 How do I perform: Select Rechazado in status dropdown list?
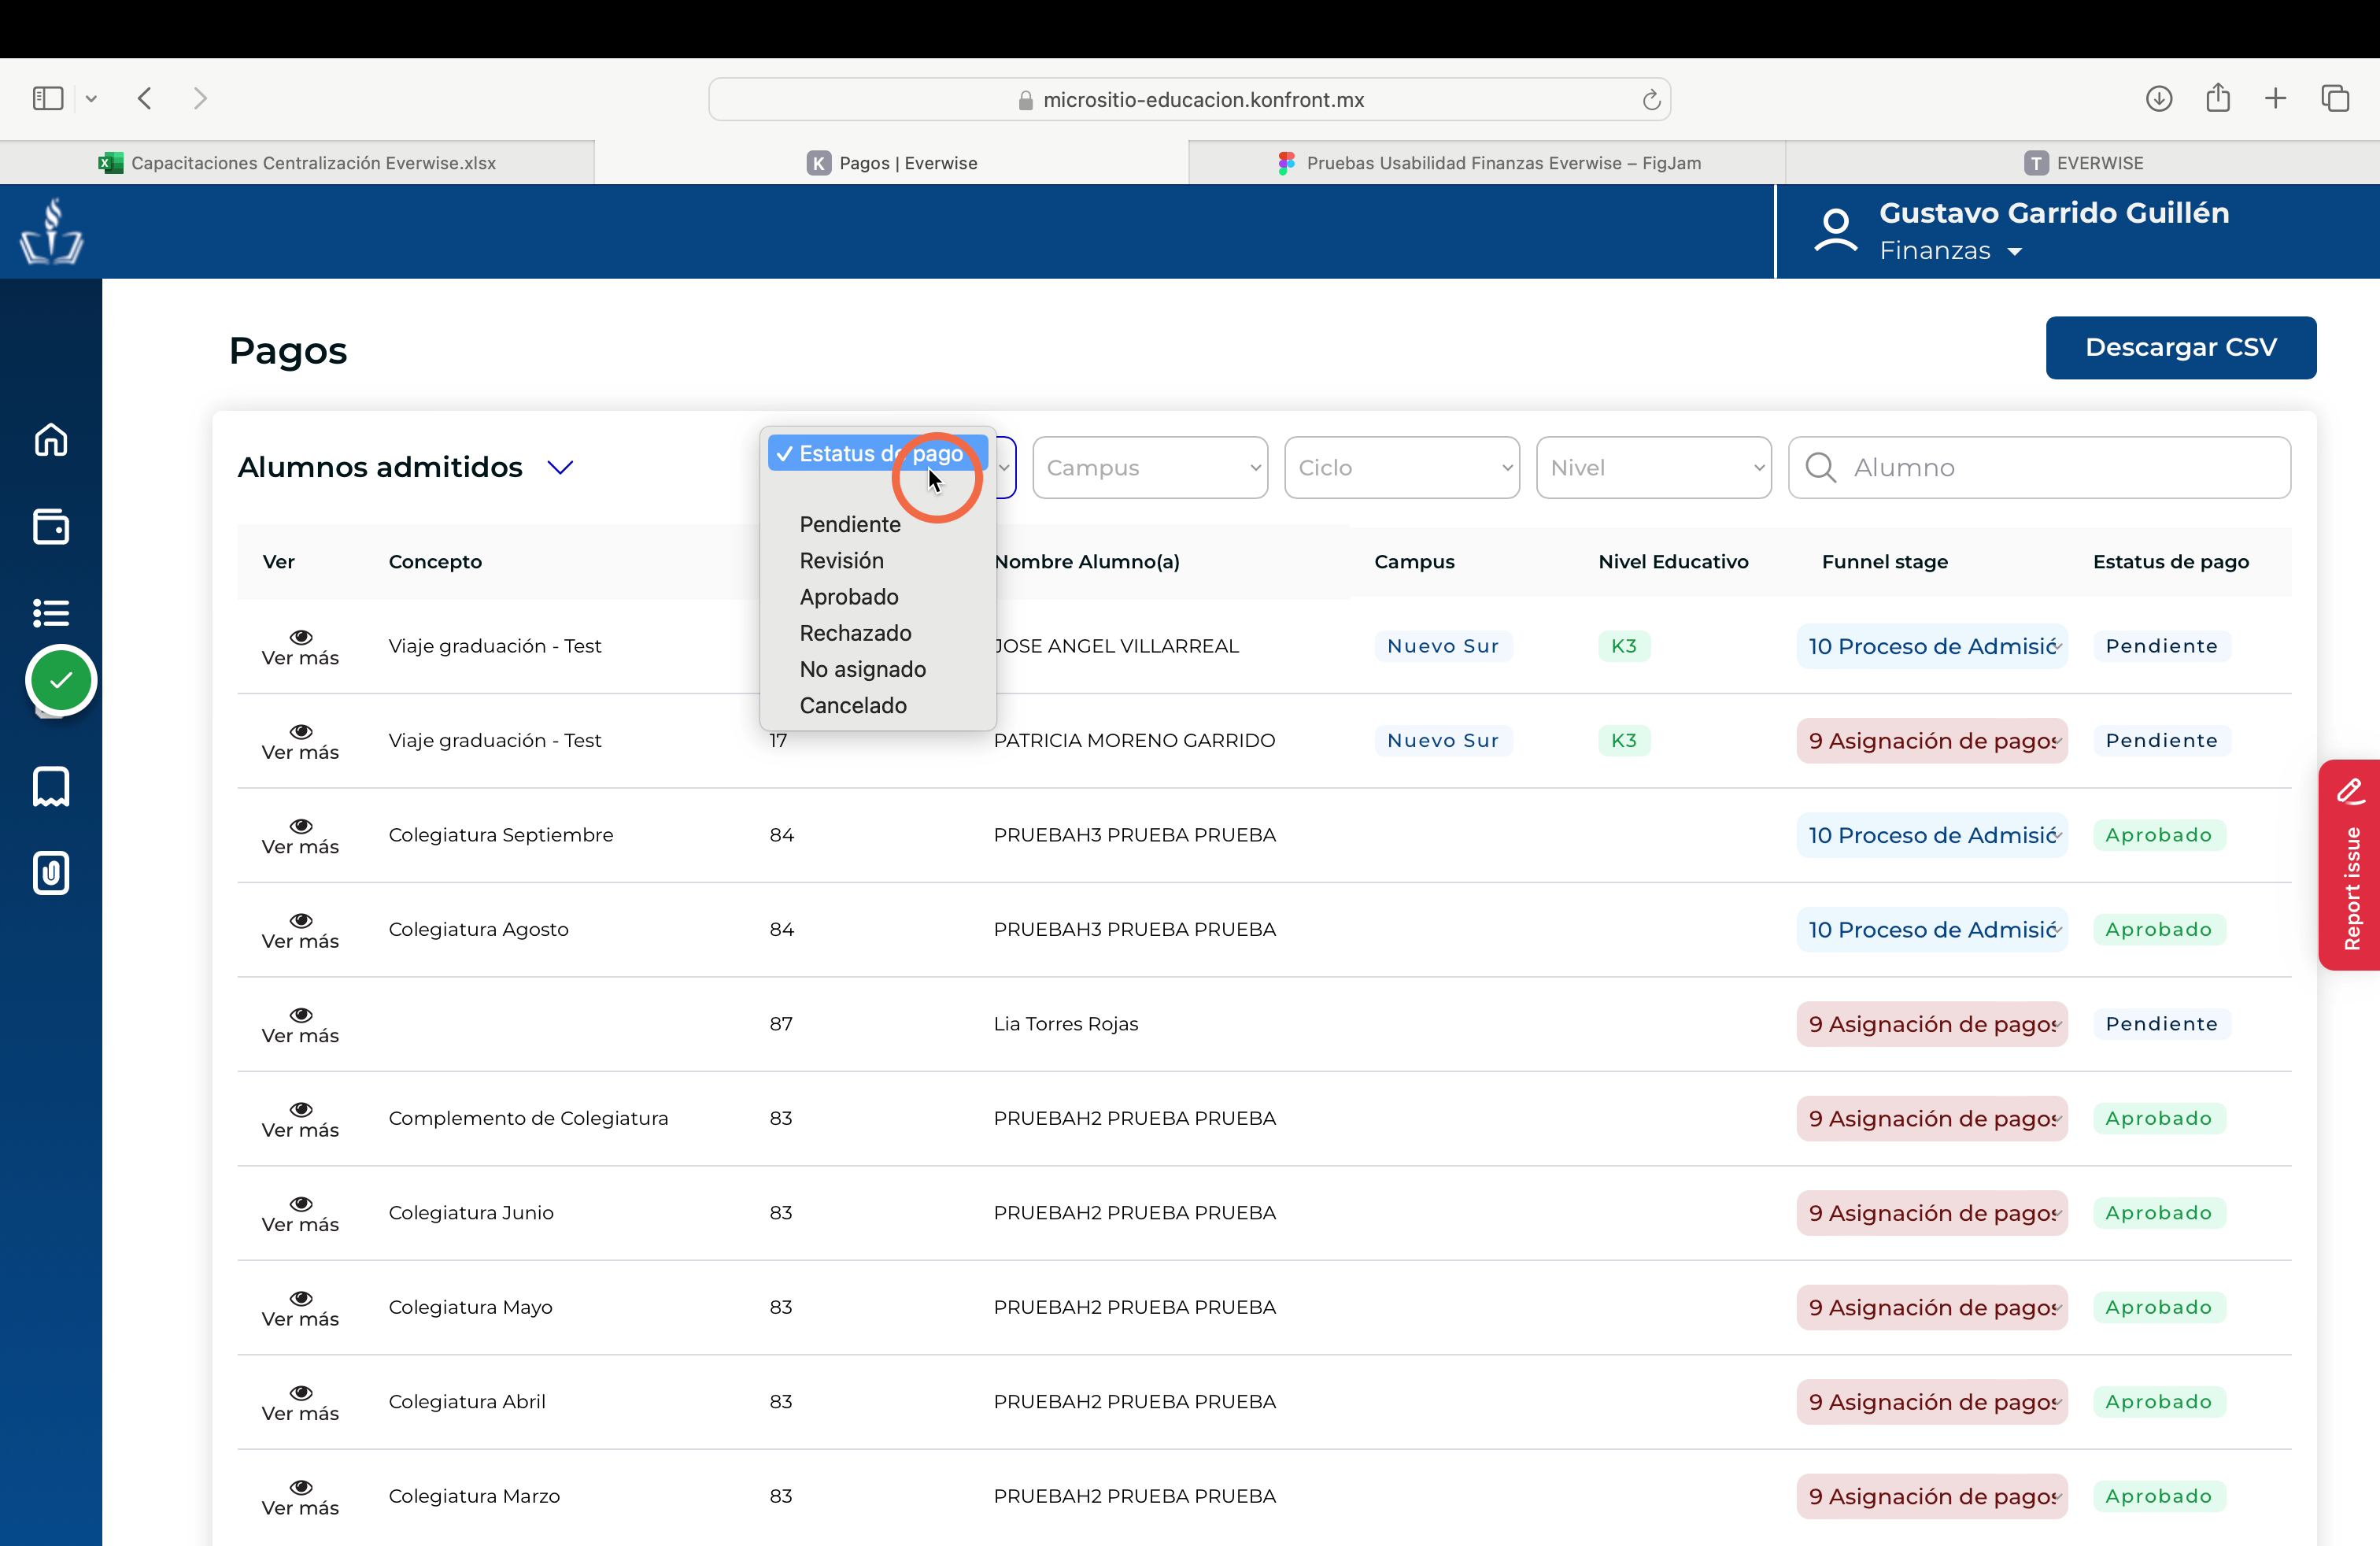tap(856, 633)
